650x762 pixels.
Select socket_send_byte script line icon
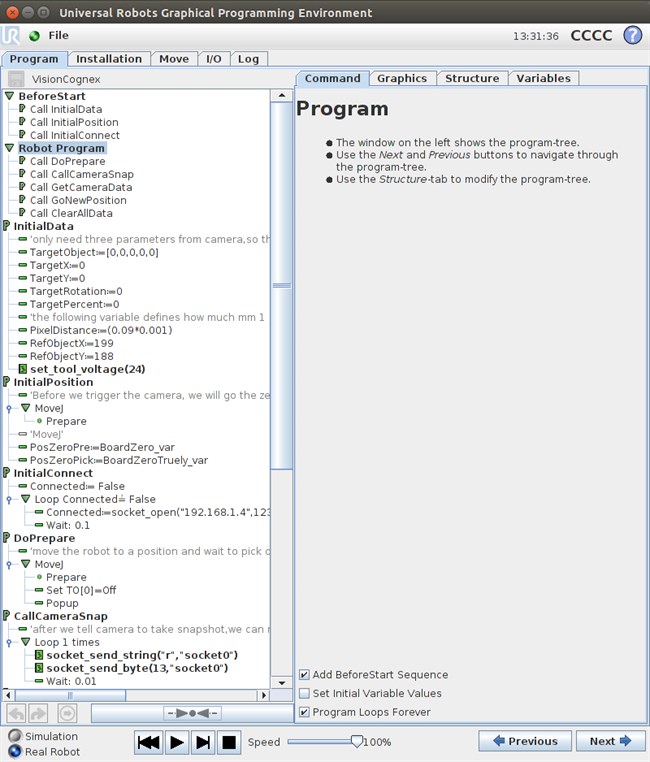tap(39, 668)
